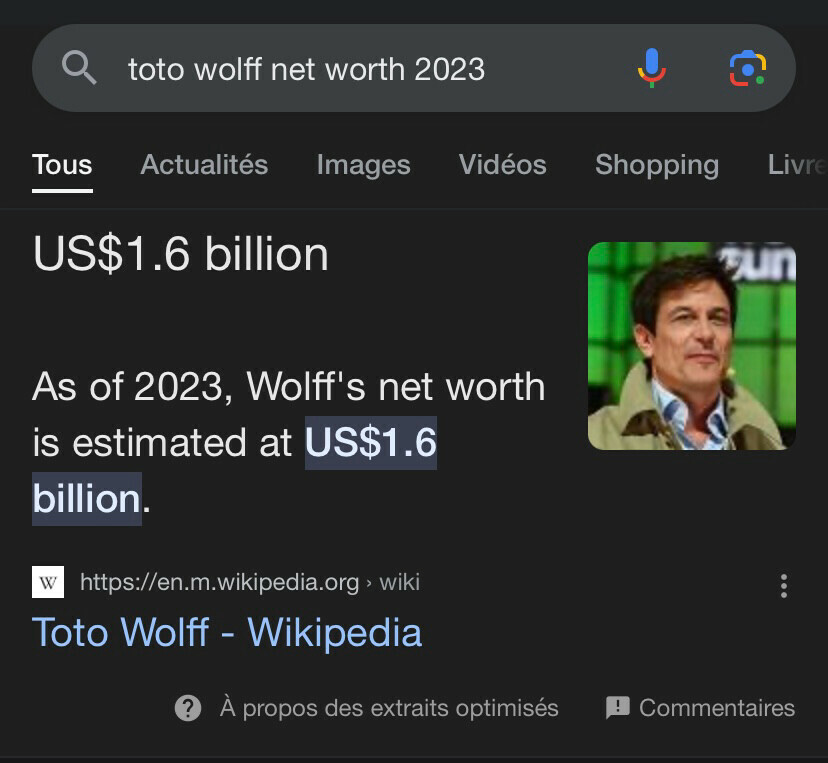Click the question mark help icon
Viewport: 828px width, 763px height.
point(188,708)
